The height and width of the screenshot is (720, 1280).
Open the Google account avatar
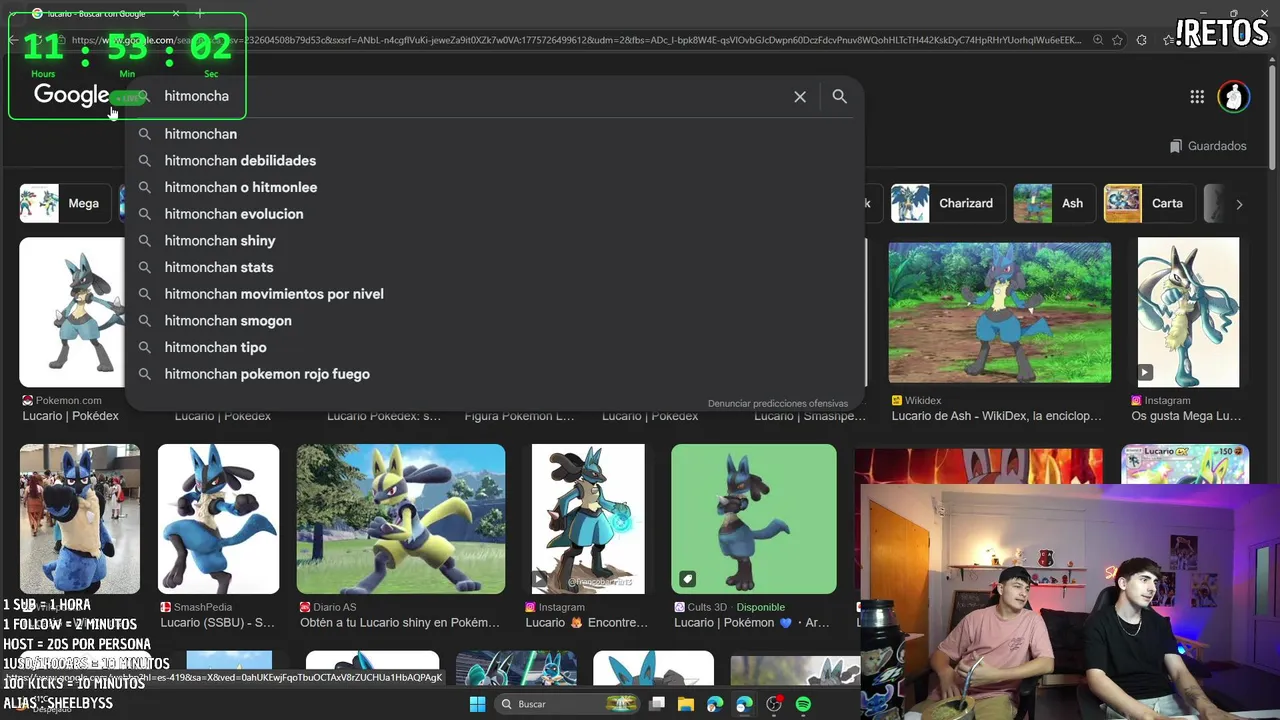(1234, 96)
